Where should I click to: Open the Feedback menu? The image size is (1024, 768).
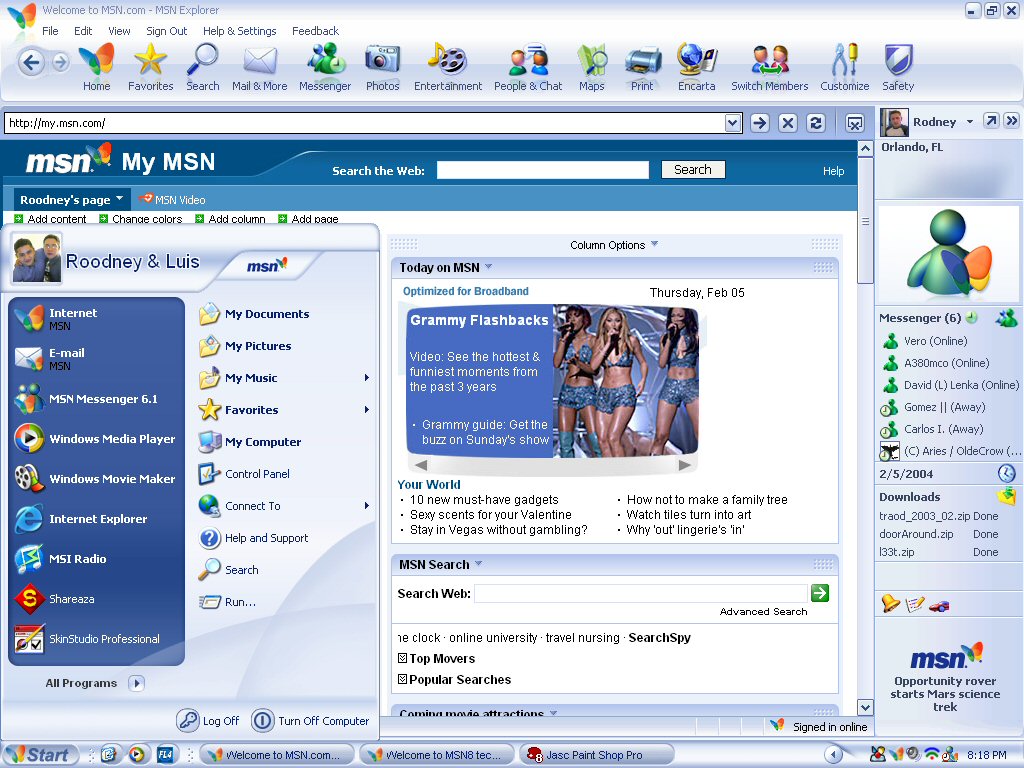pyautogui.click(x=315, y=31)
